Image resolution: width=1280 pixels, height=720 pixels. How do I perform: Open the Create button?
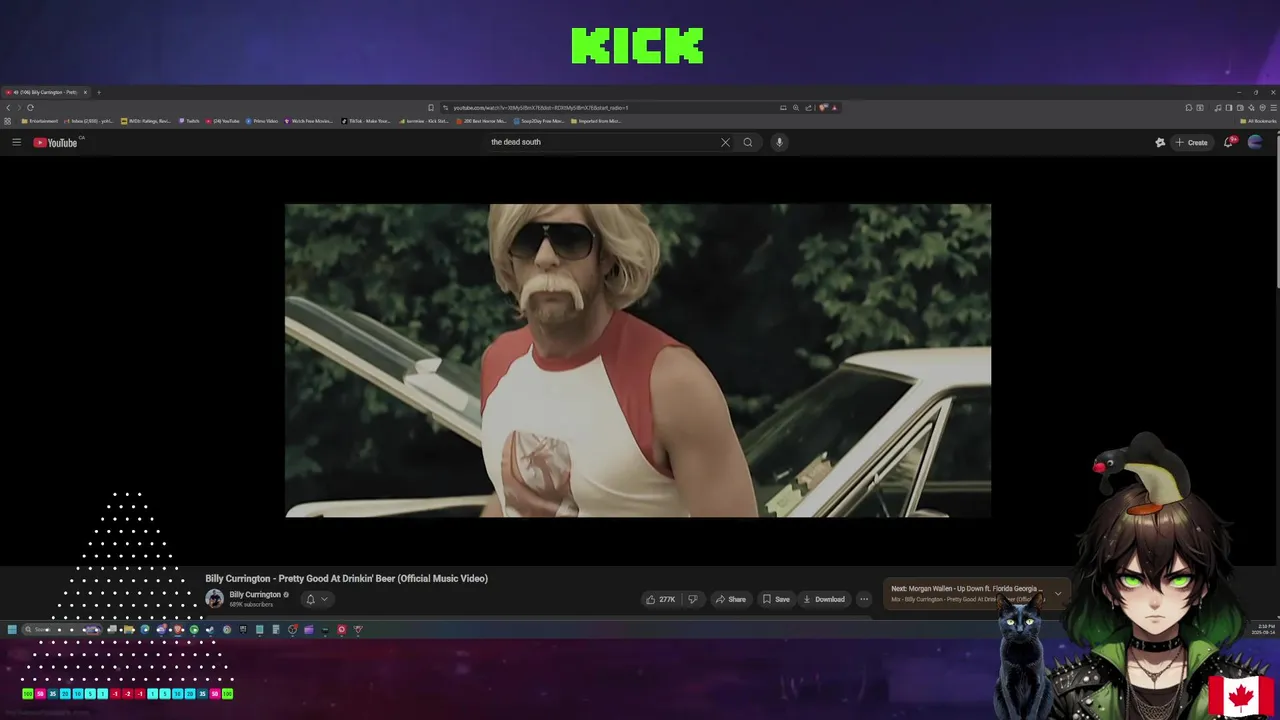[x=1191, y=142]
